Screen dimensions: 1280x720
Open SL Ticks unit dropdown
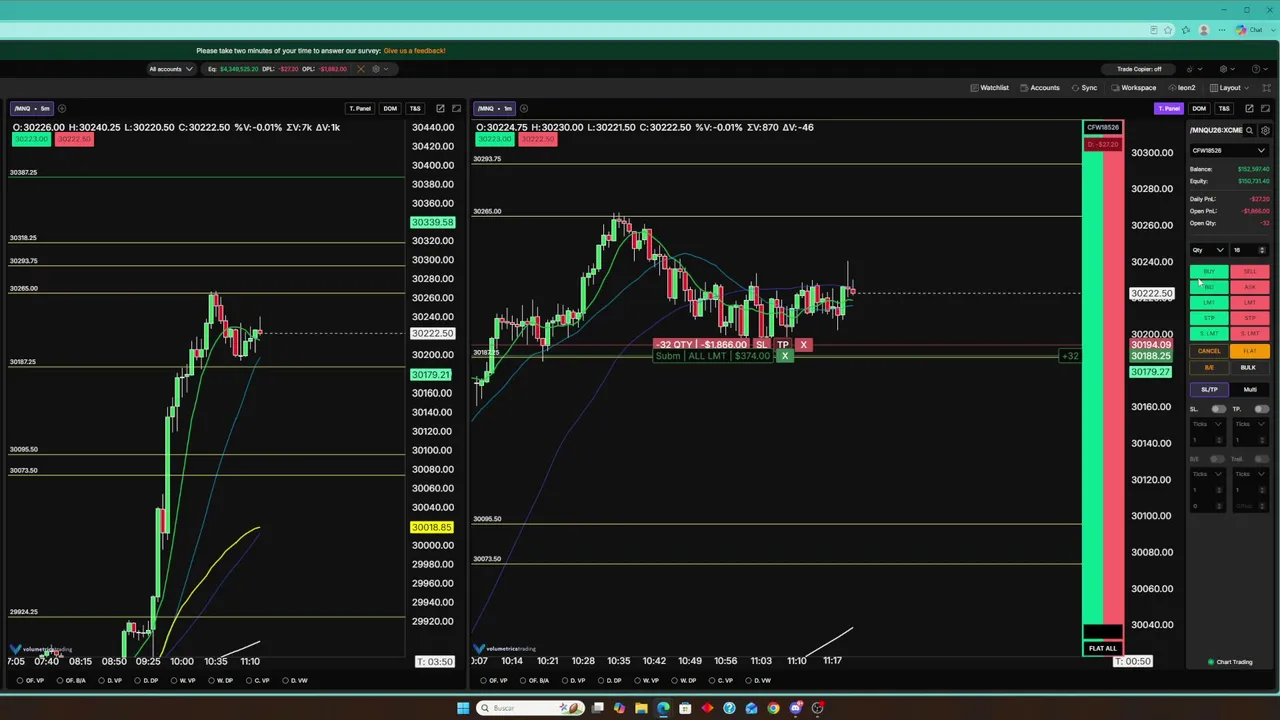click(x=1208, y=424)
